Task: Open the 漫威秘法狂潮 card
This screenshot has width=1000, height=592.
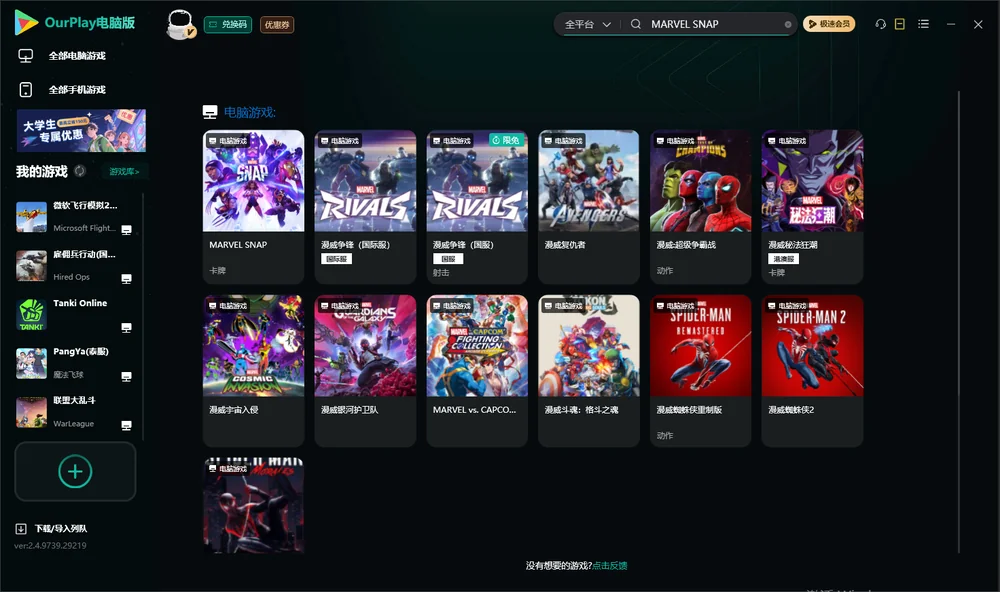Action: (x=812, y=207)
